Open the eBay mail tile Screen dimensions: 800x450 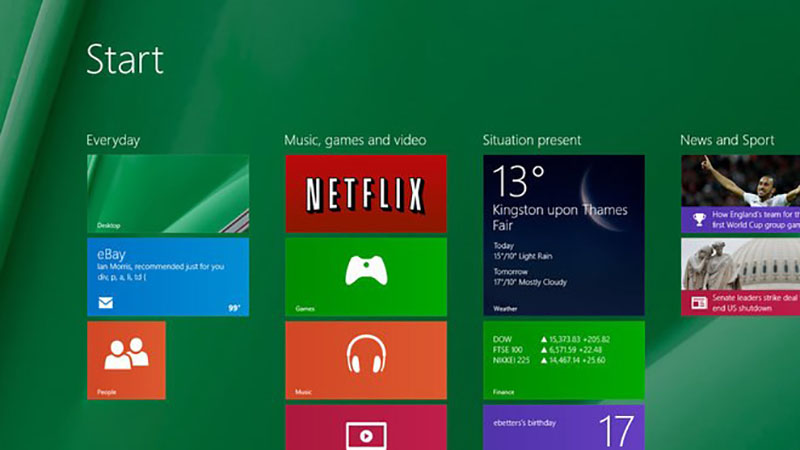168,277
